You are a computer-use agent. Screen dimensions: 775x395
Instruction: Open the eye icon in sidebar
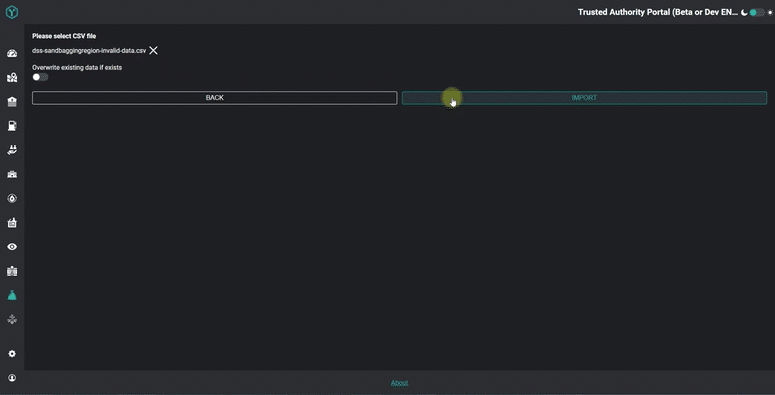pyautogui.click(x=12, y=247)
